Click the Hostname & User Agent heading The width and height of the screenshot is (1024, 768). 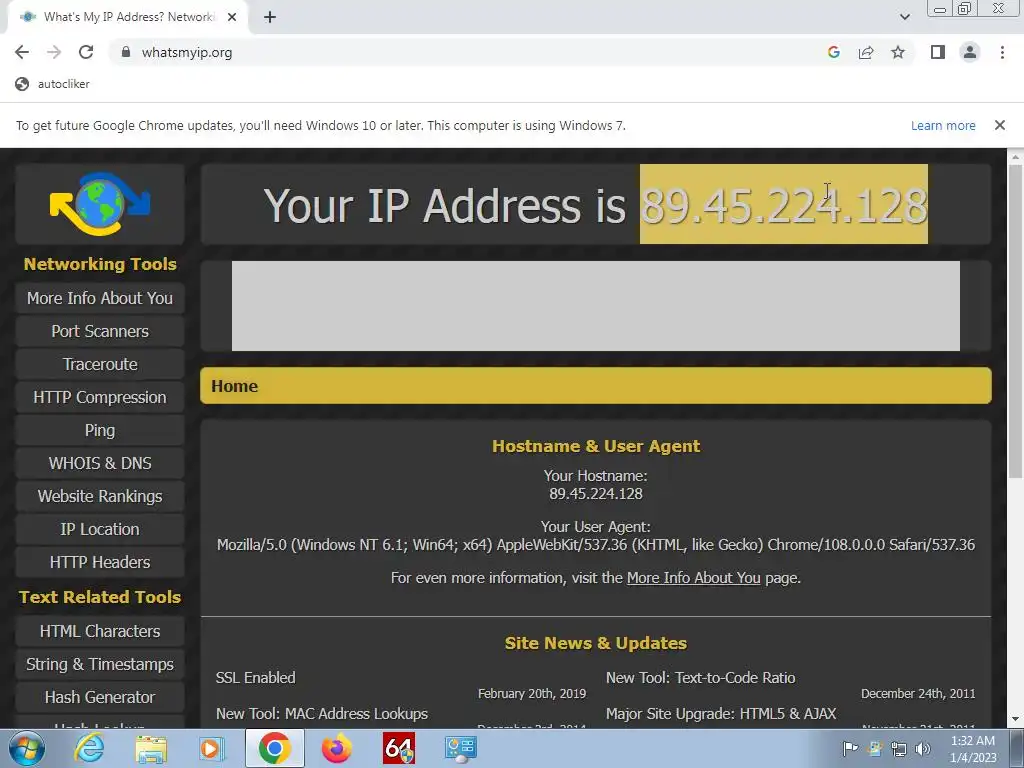click(596, 446)
